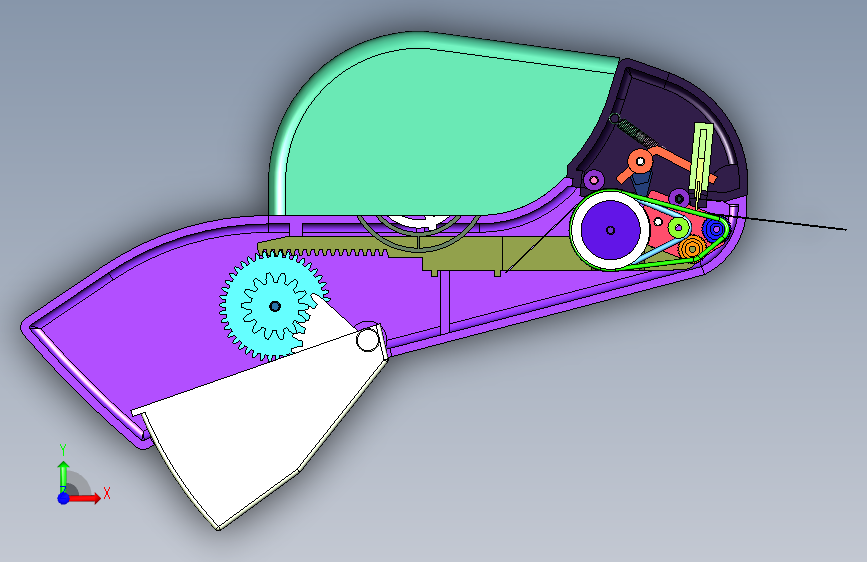Click the center hole of cyan gear
The image size is (867, 562).
(x=275, y=306)
